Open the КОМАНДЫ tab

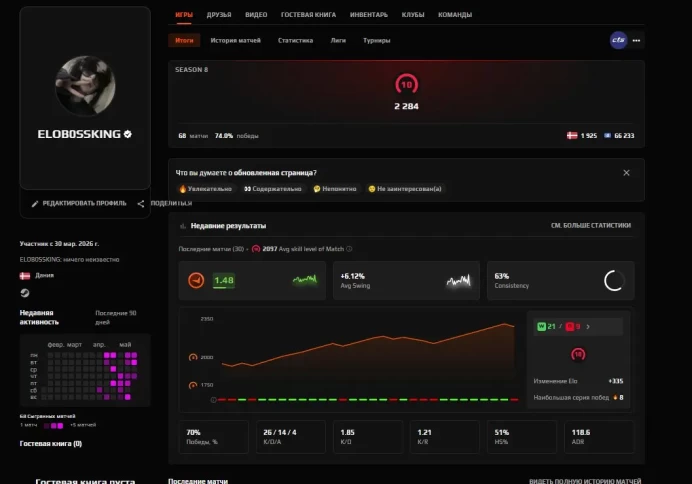[x=455, y=15]
